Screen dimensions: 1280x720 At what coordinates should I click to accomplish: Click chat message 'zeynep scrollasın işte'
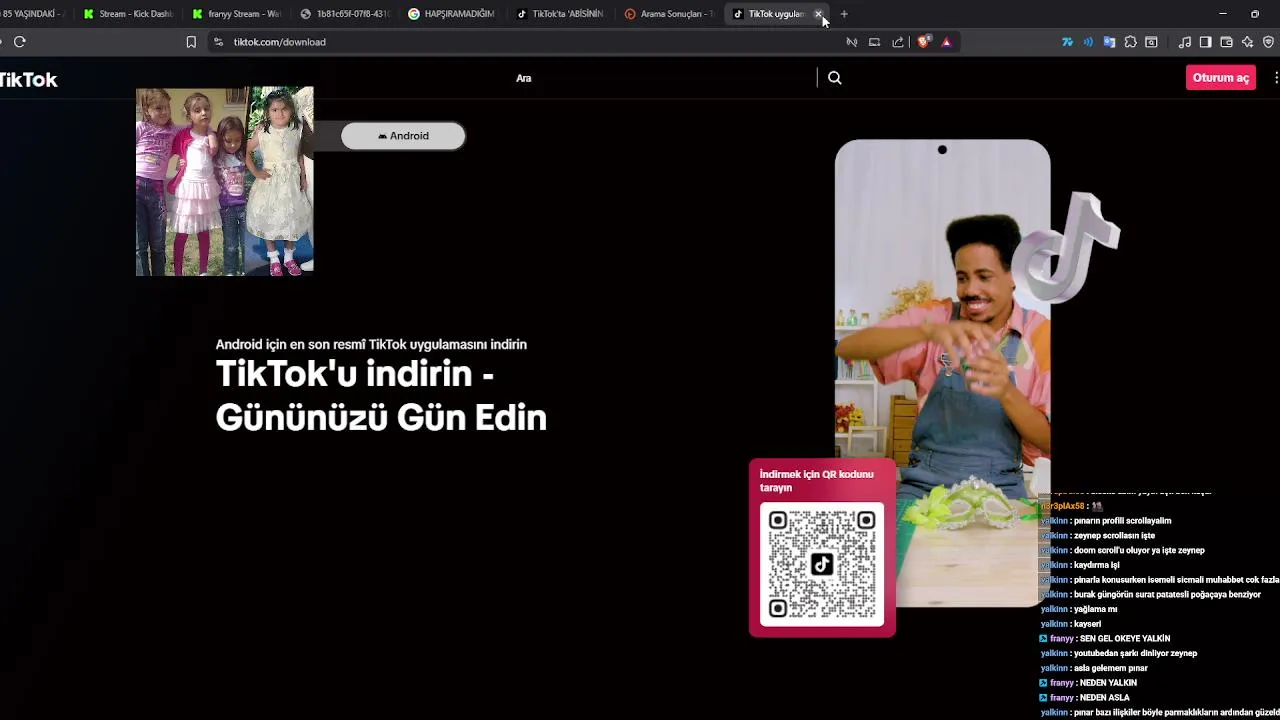[x=1114, y=536]
